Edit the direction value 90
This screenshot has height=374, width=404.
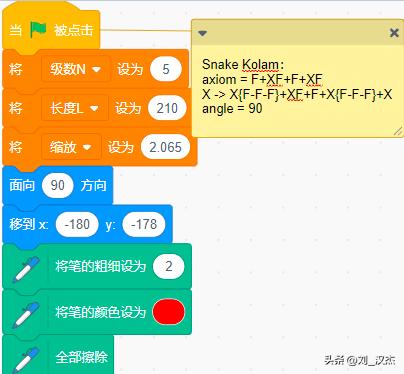[57, 185]
